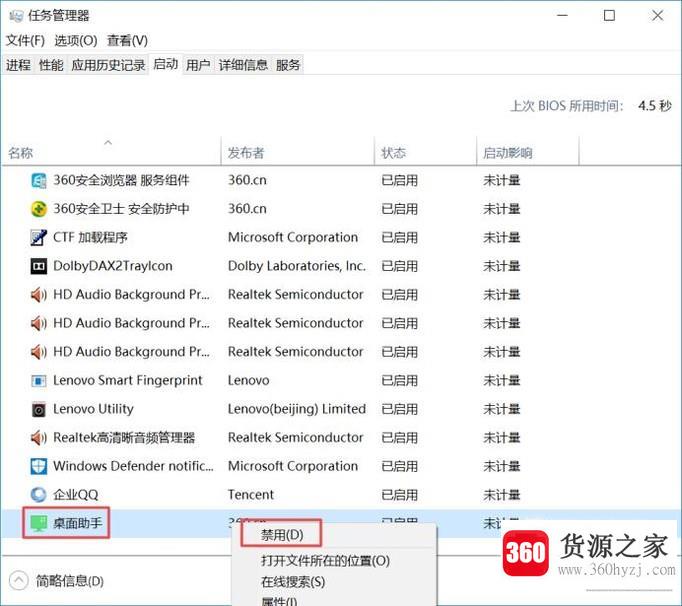Click the Lenovo Utility camera icon

click(39, 409)
